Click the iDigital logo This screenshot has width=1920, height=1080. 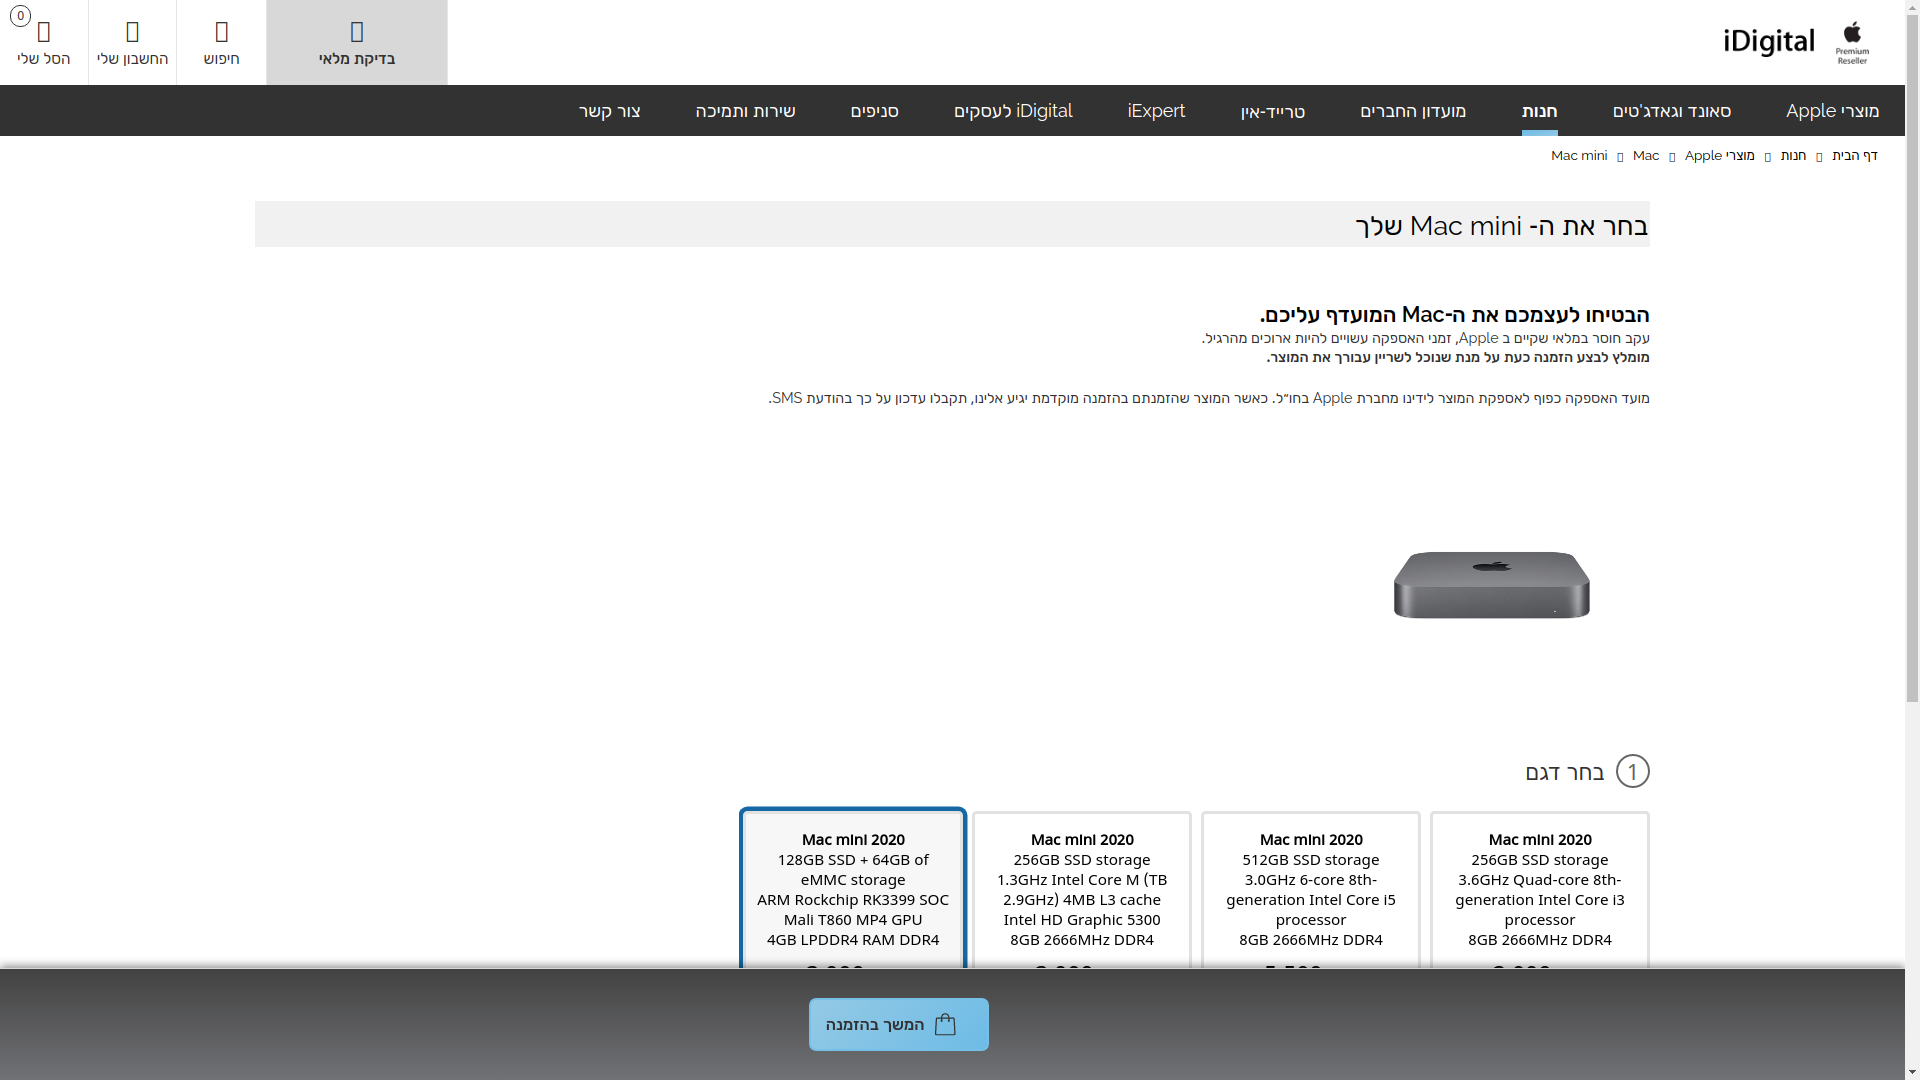[x=1767, y=41]
